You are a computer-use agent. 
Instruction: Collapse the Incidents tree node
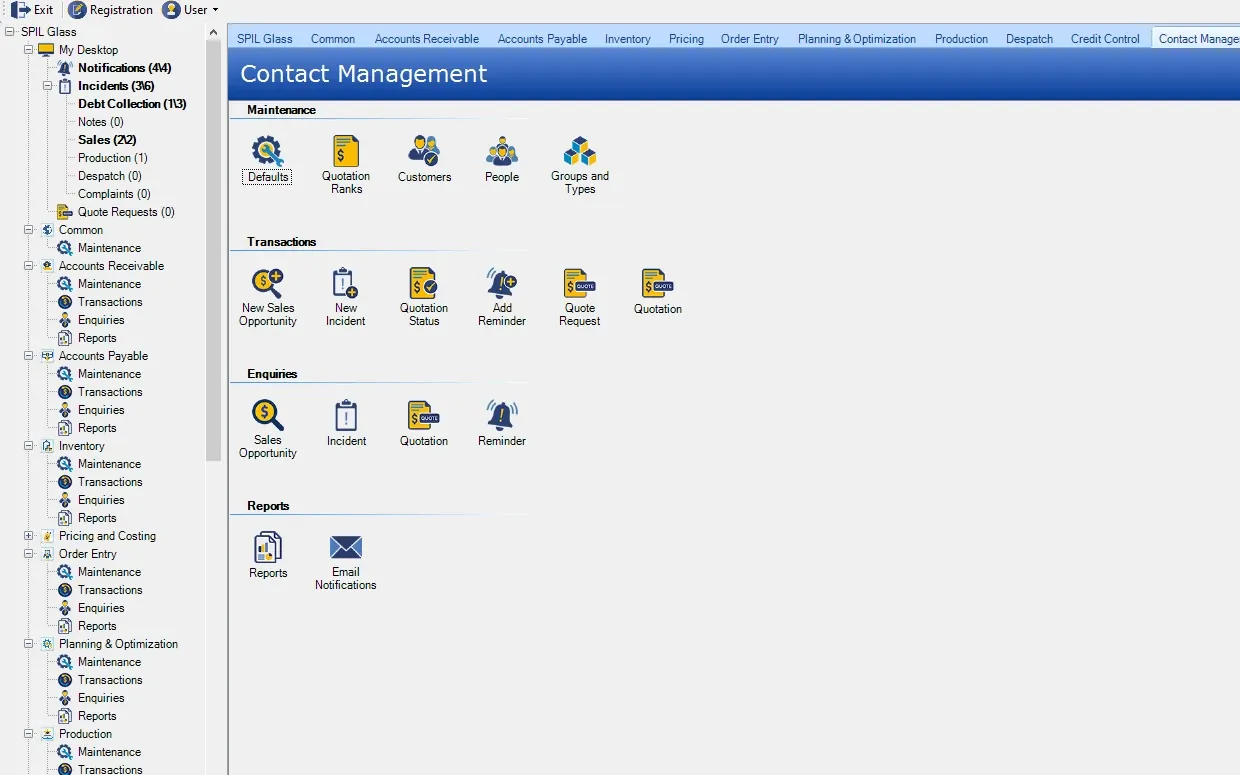(48, 86)
